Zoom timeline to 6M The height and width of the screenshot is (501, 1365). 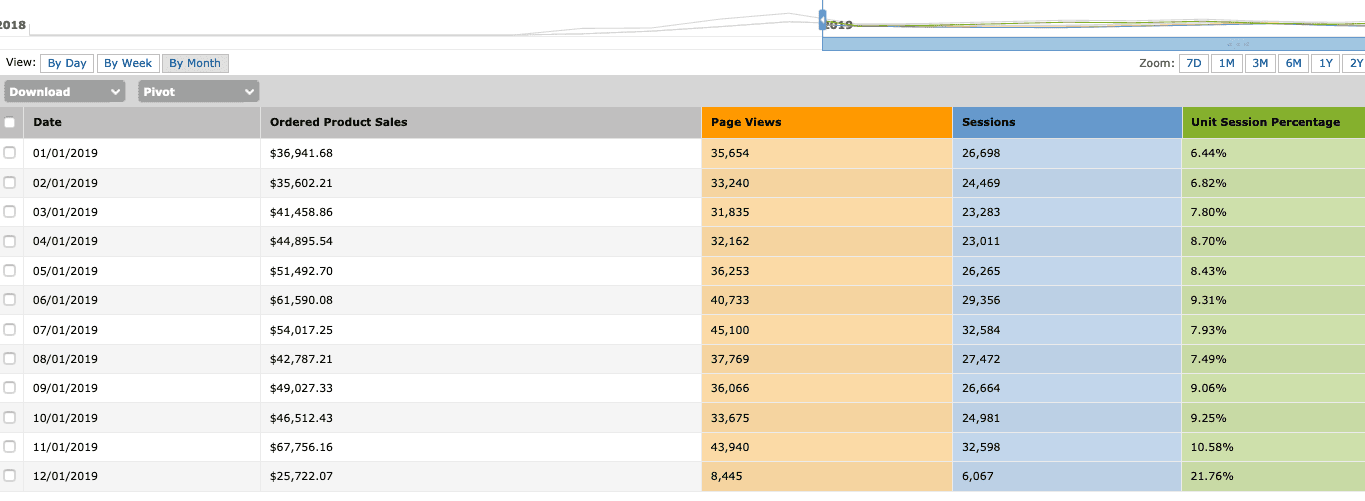1293,63
